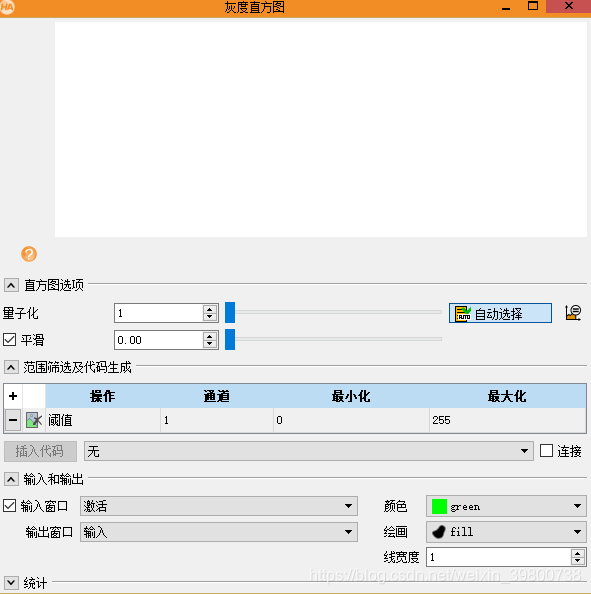Click the maximum cell showing 255
Viewport: 591px width, 594px height.
[x=508, y=420]
